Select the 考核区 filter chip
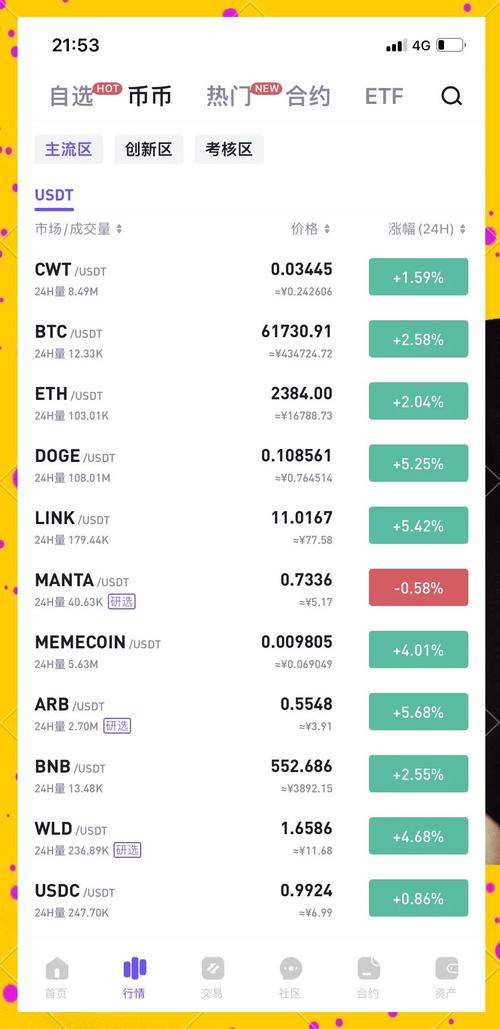Viewport: 500px width, 1029px height. coord(229,149)
